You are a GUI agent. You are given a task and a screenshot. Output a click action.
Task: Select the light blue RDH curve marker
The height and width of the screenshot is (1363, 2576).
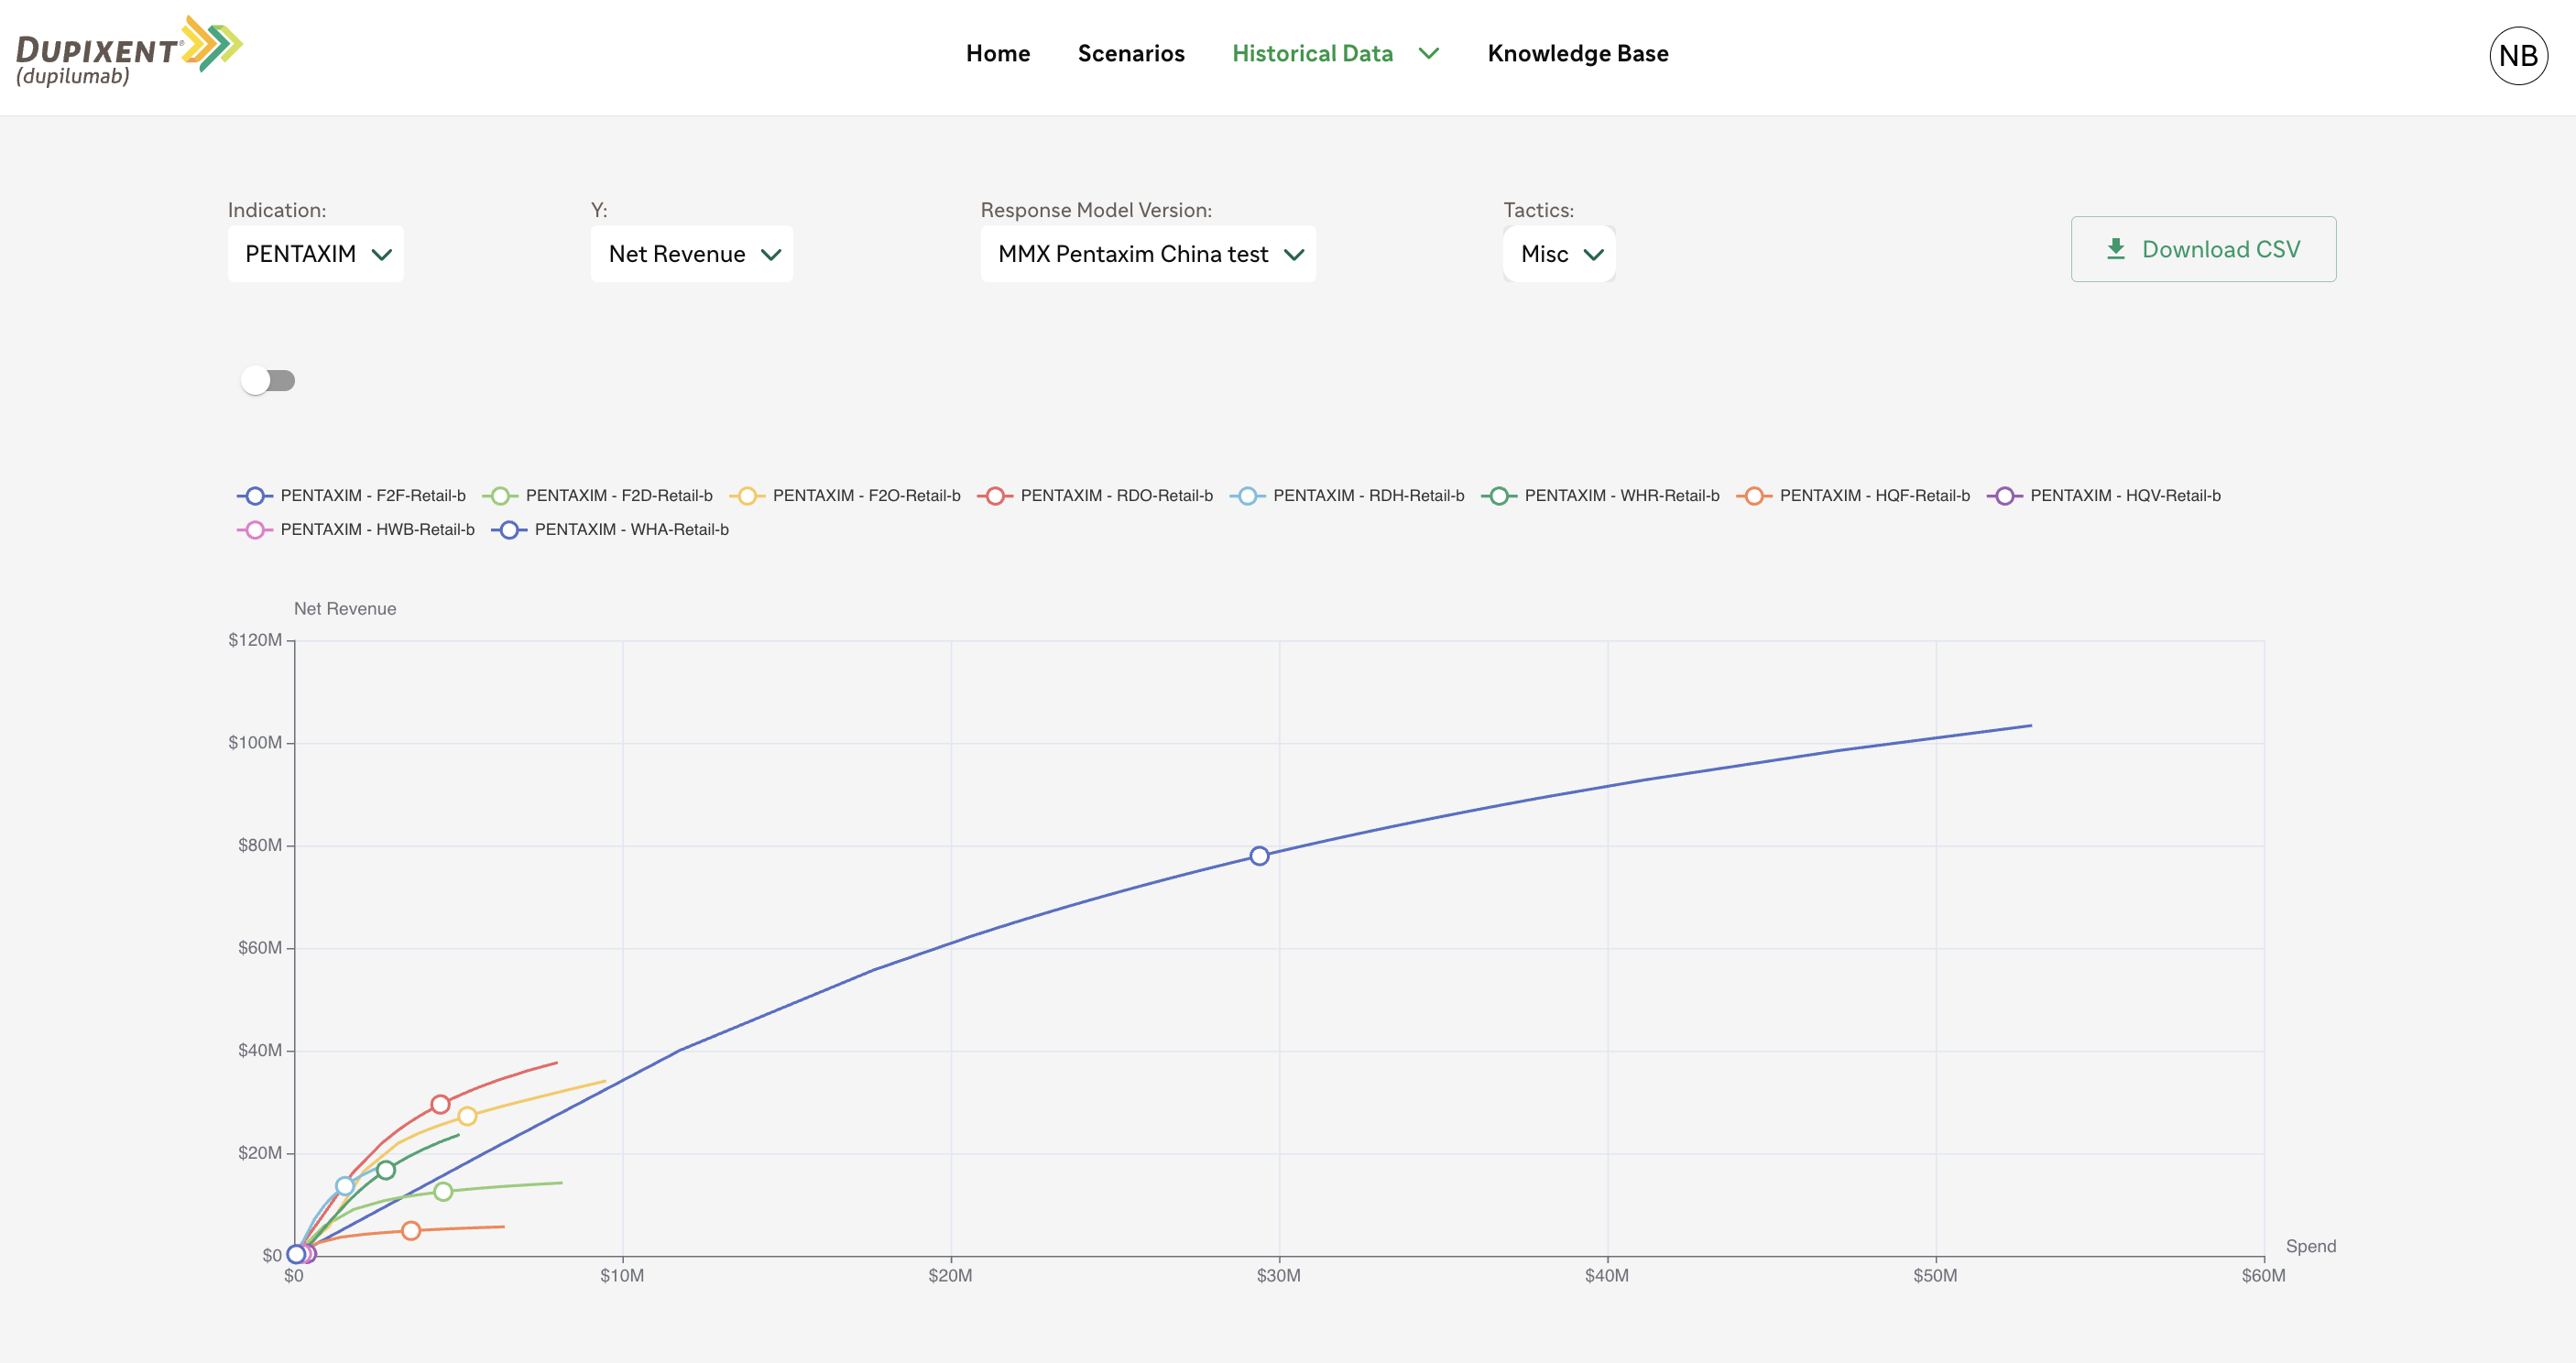(345, 1186)
